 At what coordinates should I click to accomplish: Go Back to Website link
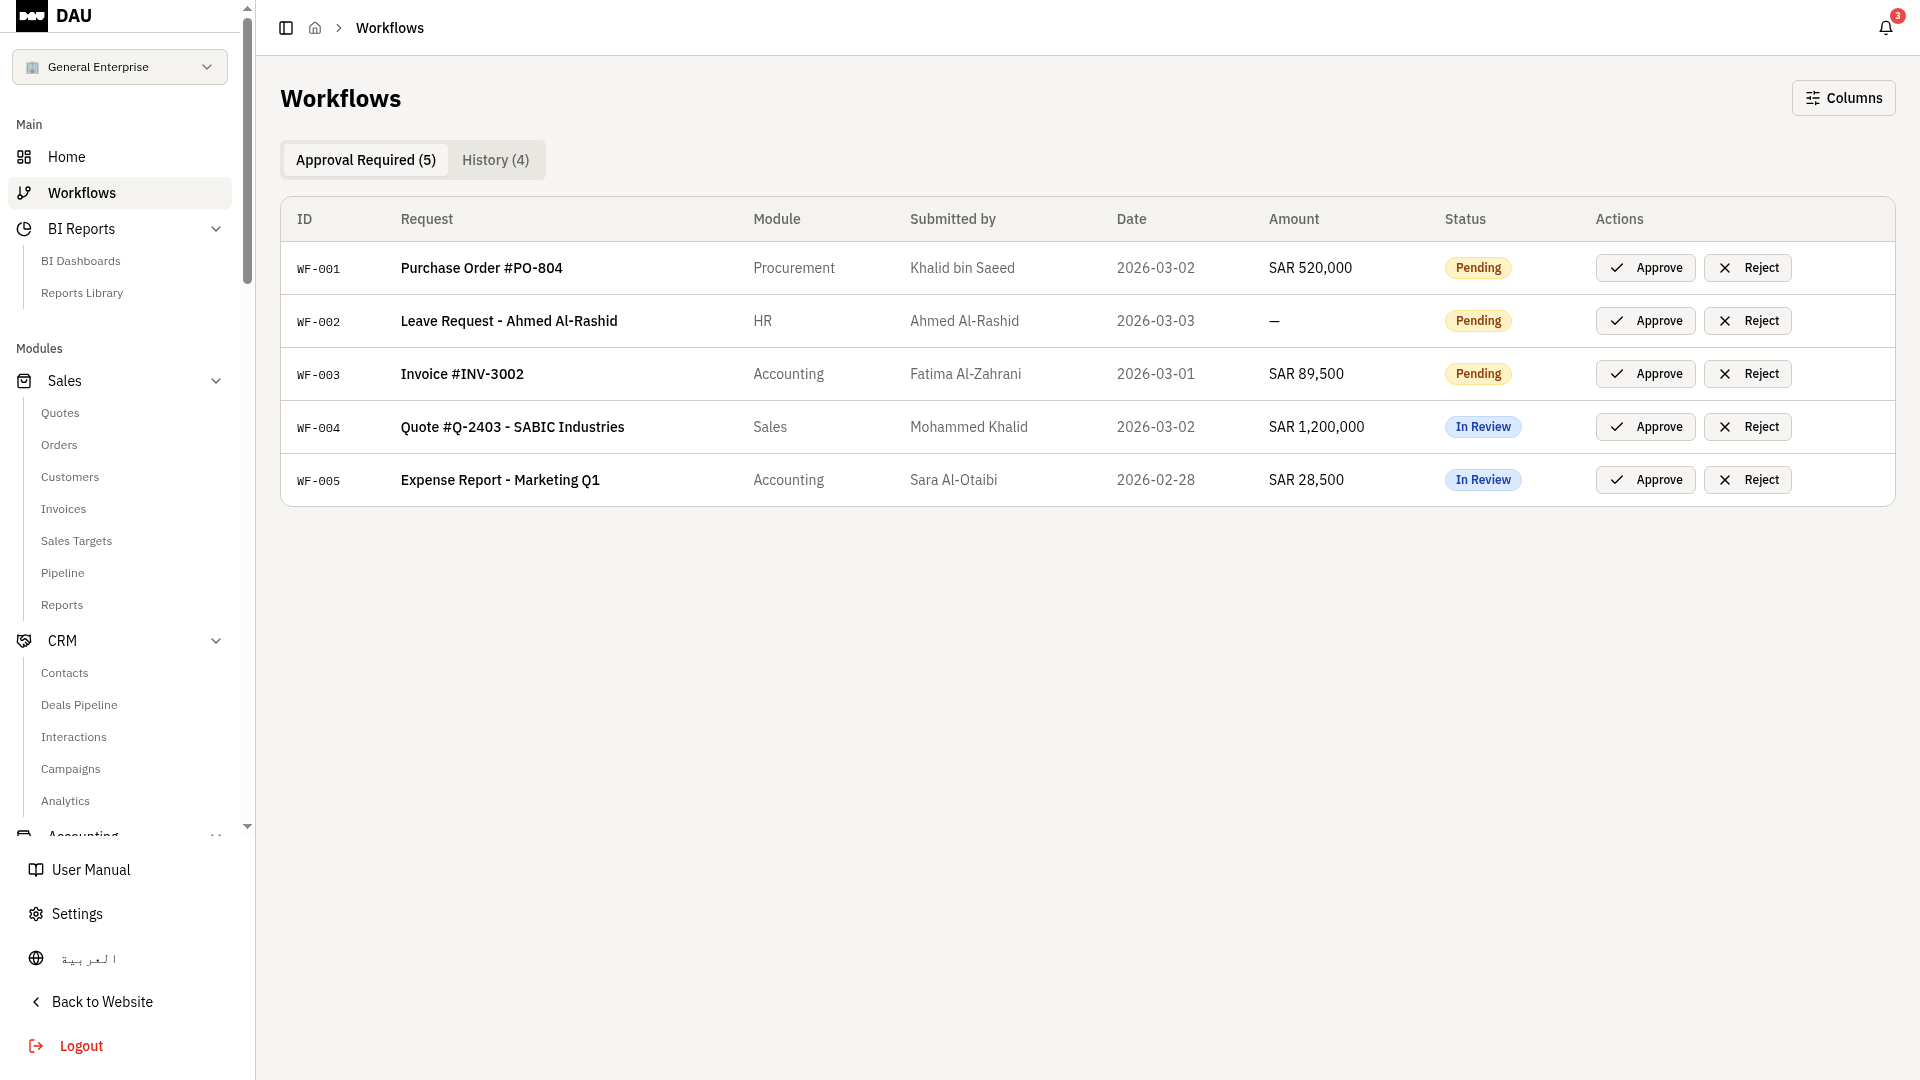(x=102, y=1002)
